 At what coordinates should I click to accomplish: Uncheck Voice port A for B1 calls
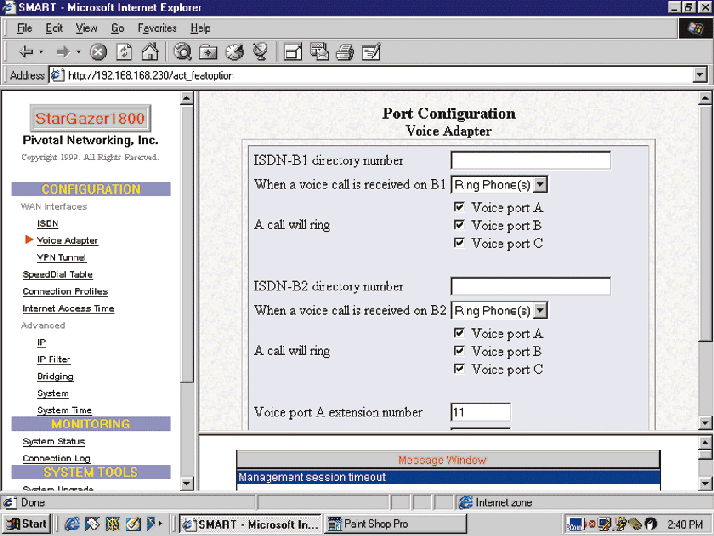459,207
